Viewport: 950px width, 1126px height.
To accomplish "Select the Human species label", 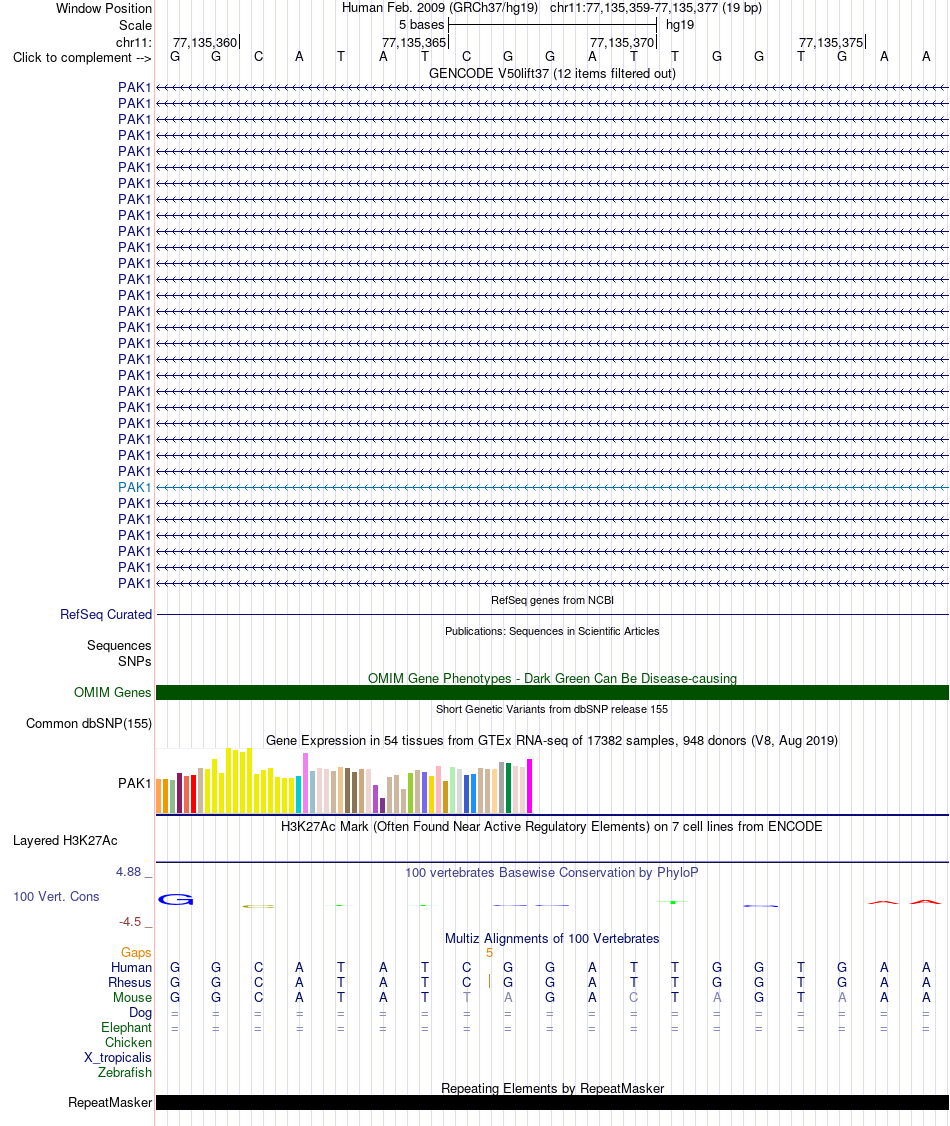I will point(131,967).
